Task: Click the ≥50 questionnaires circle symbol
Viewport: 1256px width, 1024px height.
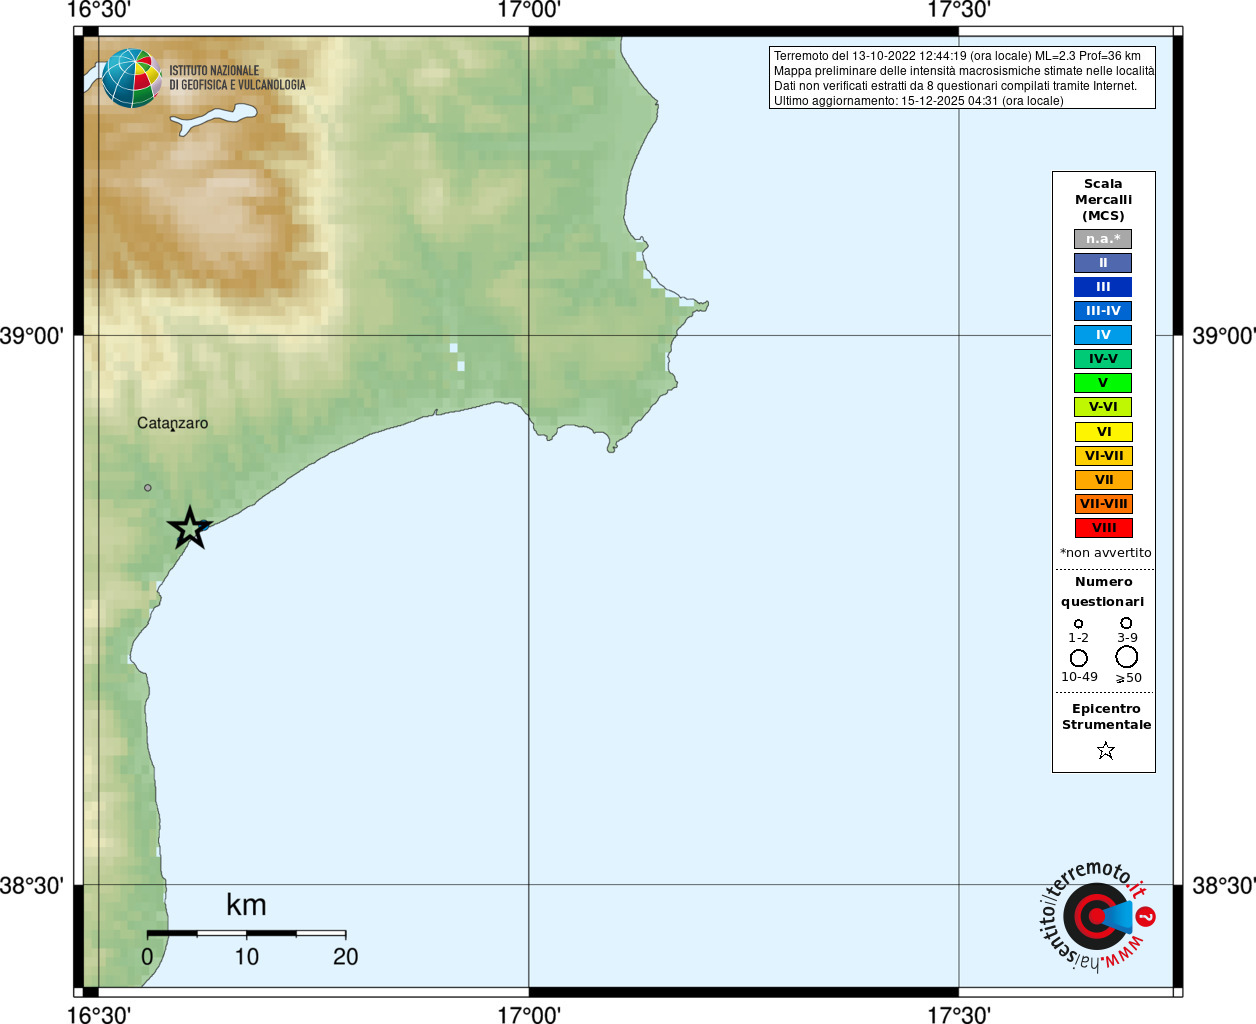Action: (1126, 656)
